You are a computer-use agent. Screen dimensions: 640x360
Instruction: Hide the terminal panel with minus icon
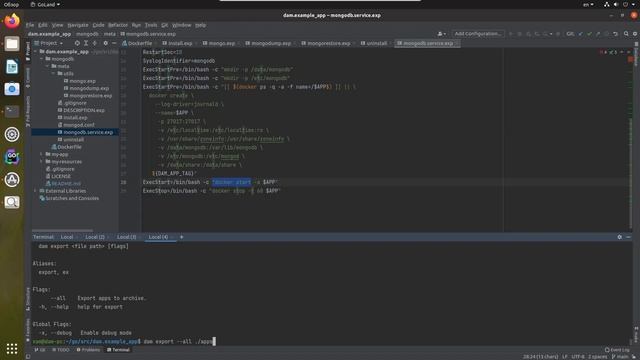click(628, 237)
